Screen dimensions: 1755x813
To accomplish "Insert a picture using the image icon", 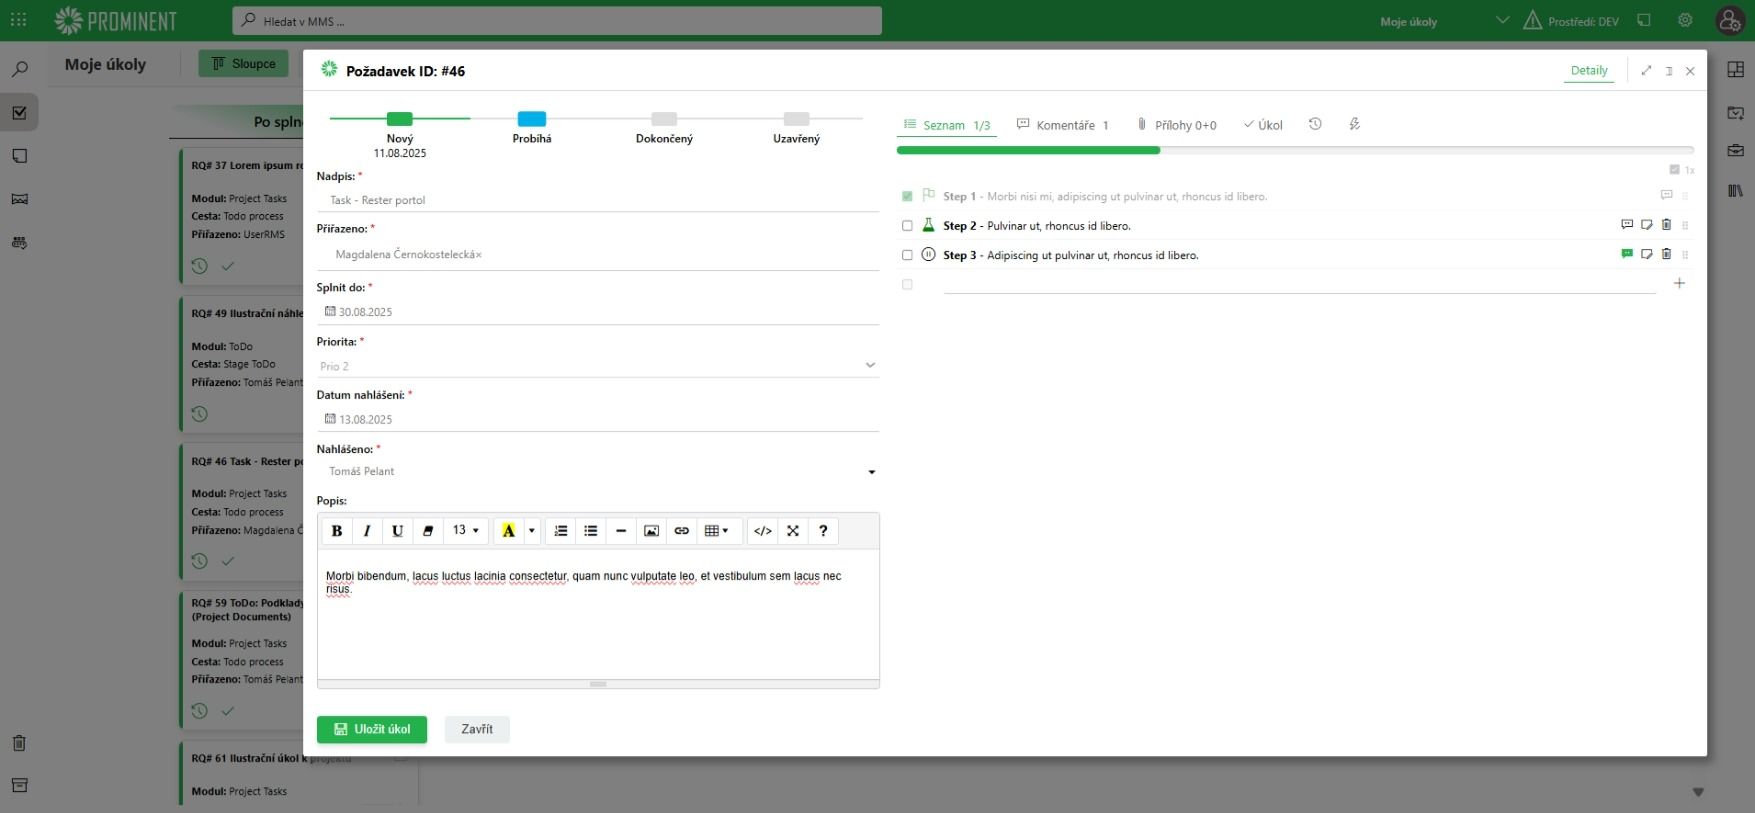I will coord(651,531).
